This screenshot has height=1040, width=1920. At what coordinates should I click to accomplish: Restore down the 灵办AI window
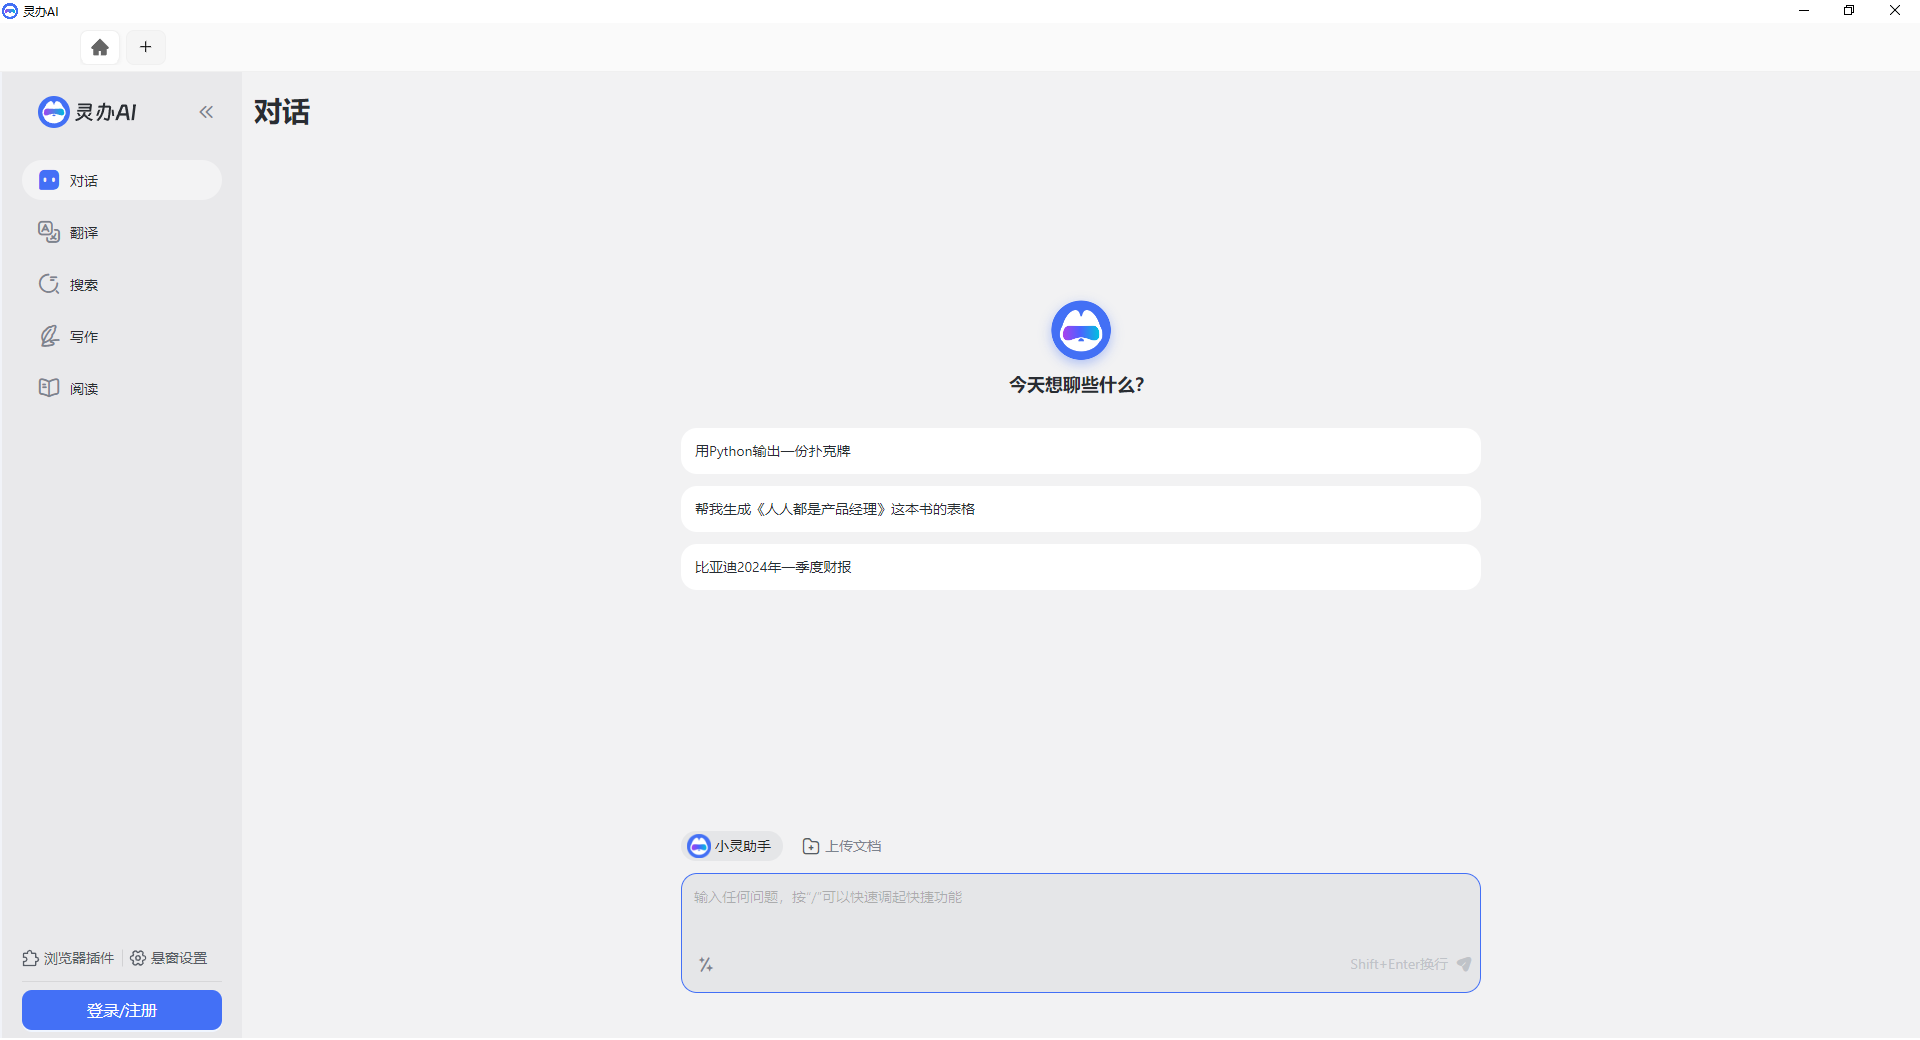[x=1849, y=11]
